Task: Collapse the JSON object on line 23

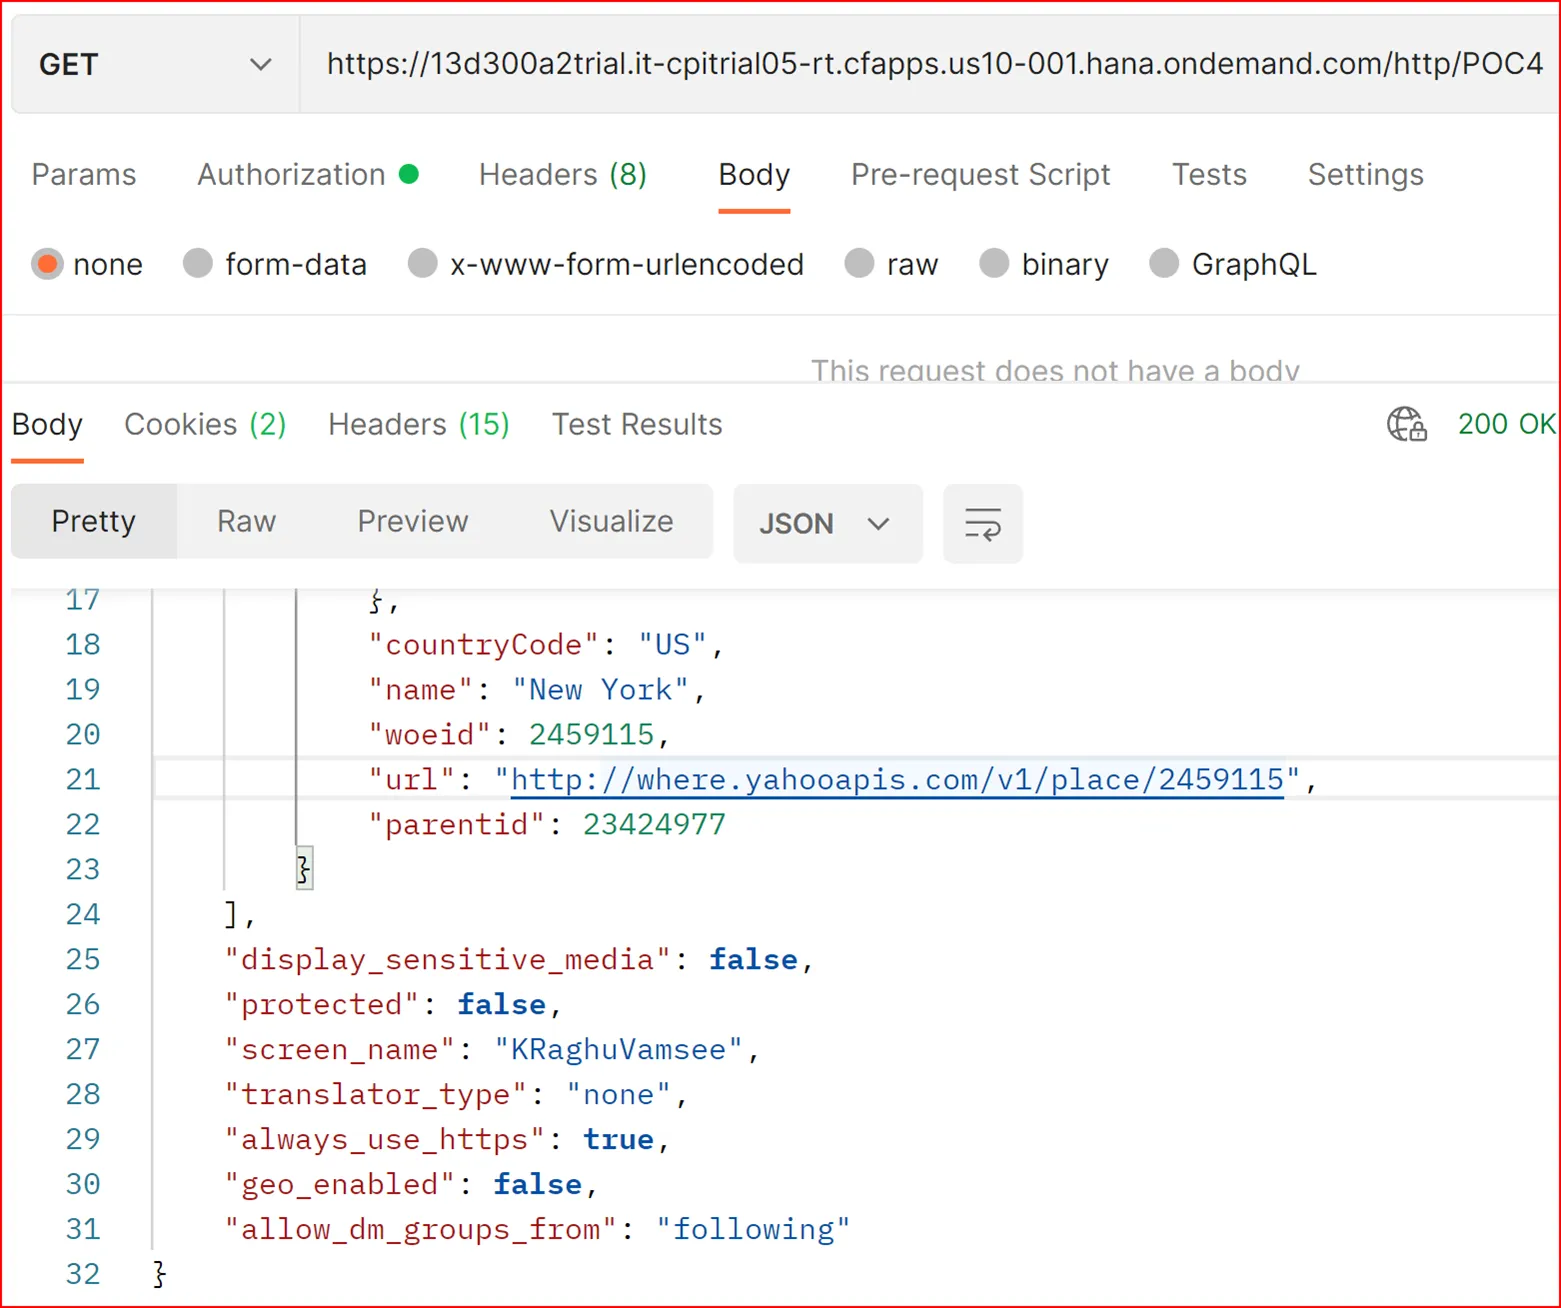Action: coord(303,868)
